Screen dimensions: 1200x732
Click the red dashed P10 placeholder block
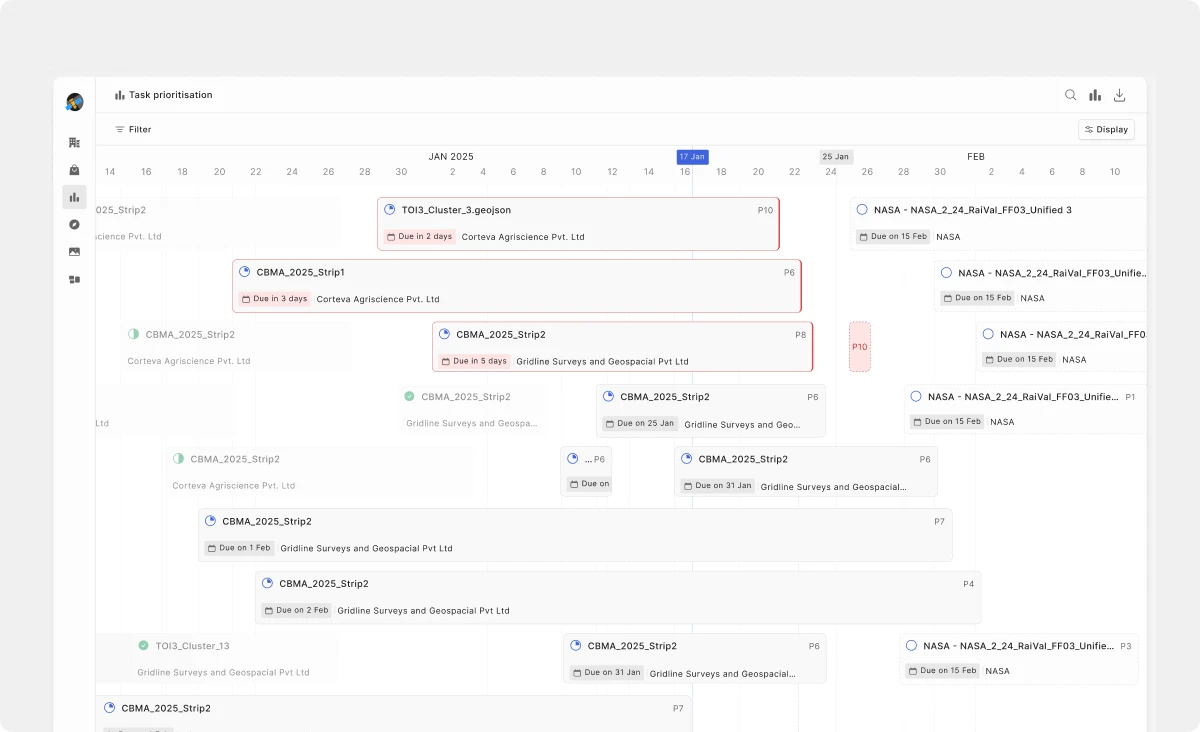(x=860, y=347)
